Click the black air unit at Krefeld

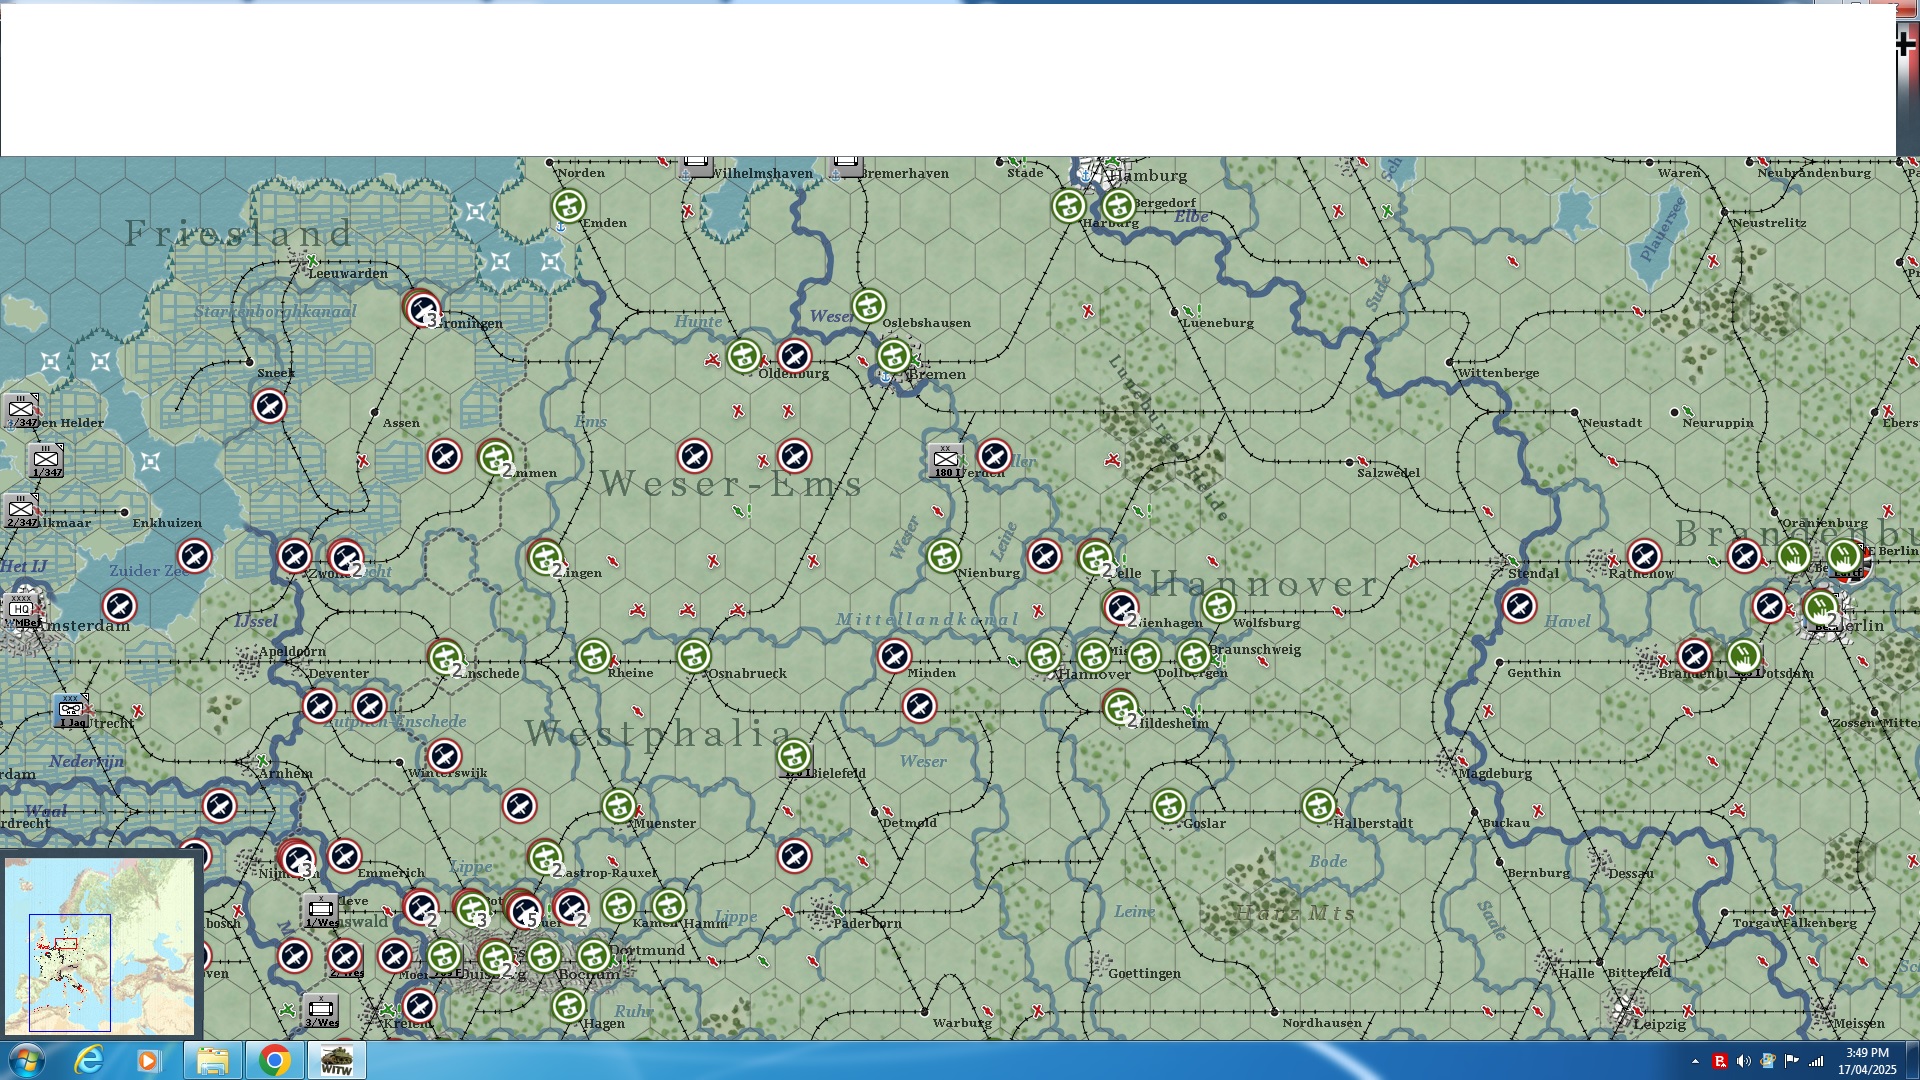coord(419,1006)
